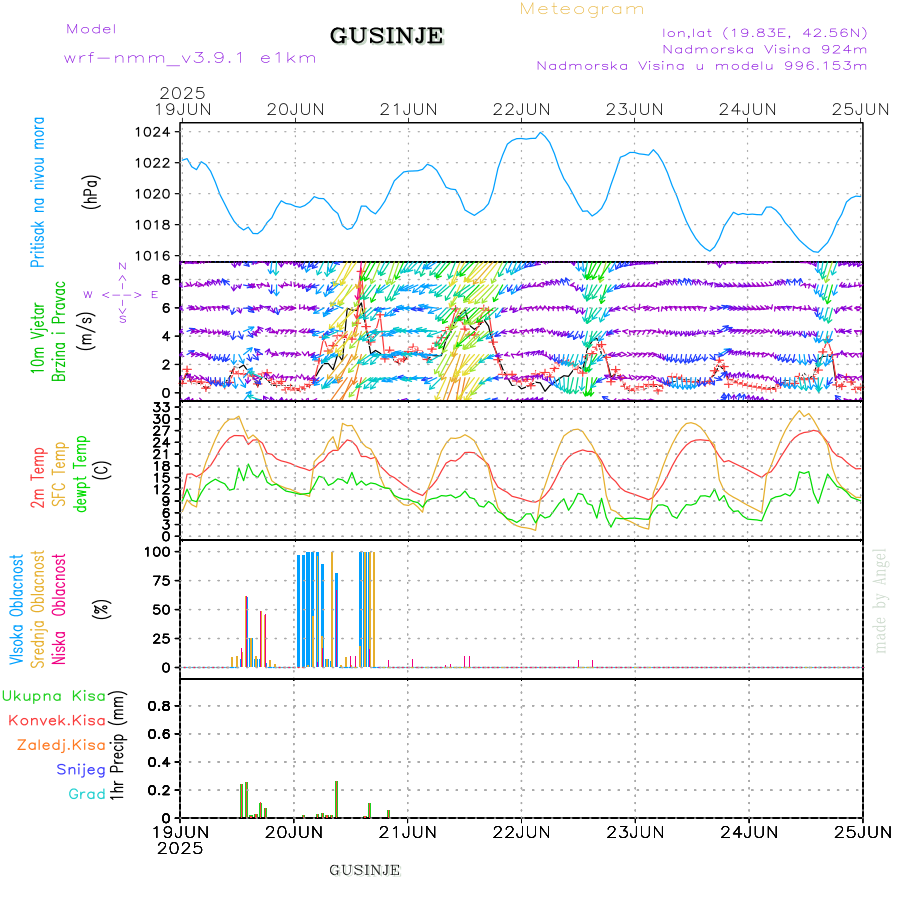Click the bottom axis 23JUN date label
900x900 pixels.
pos(635,832)
